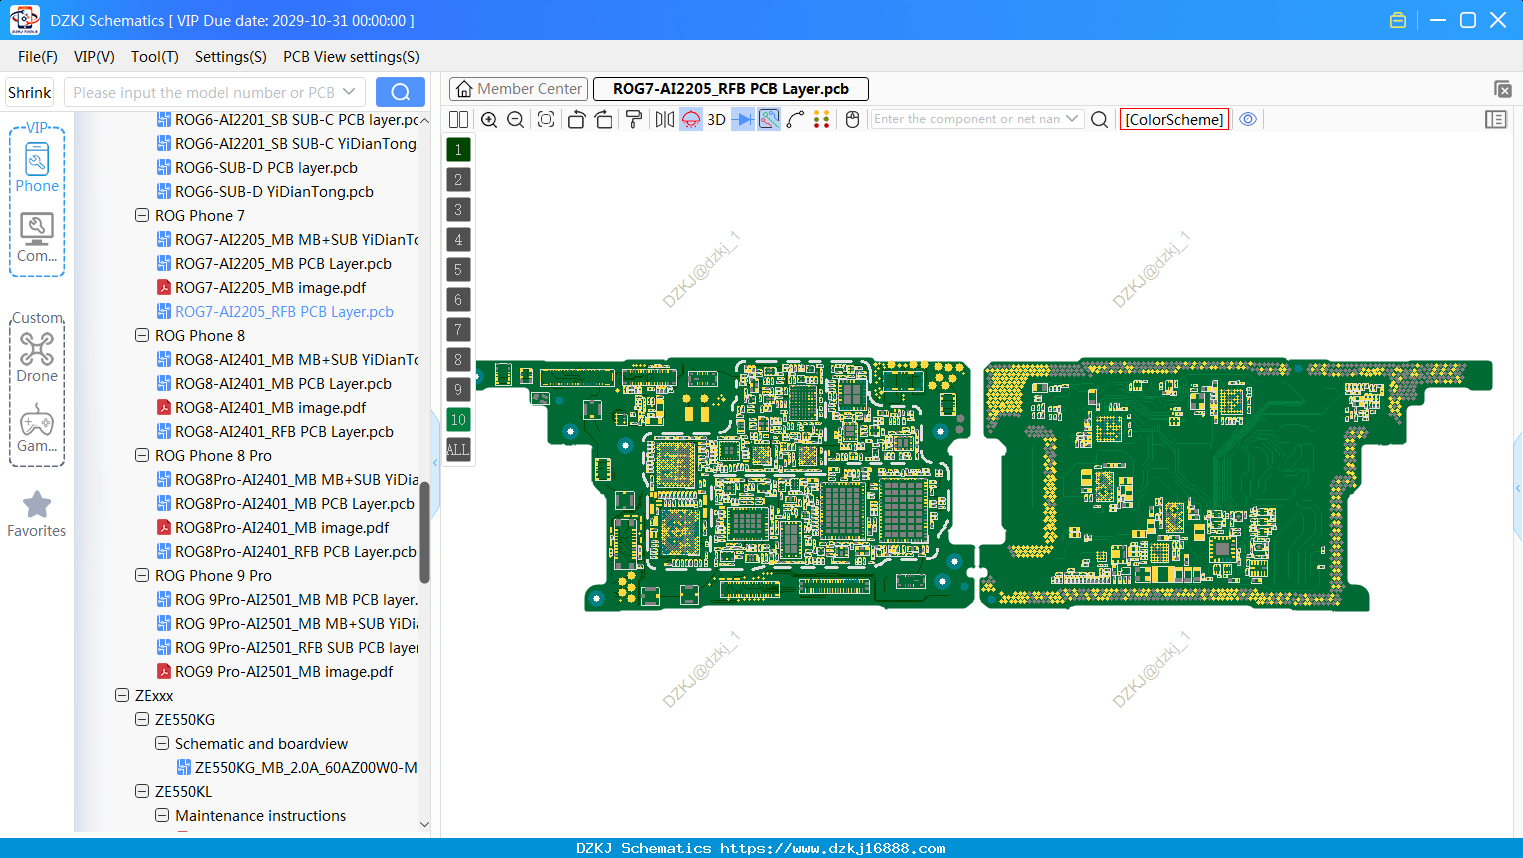Toggle PCB layer 3
This screenshot has width=1523, height=858.
pos(458,210)
